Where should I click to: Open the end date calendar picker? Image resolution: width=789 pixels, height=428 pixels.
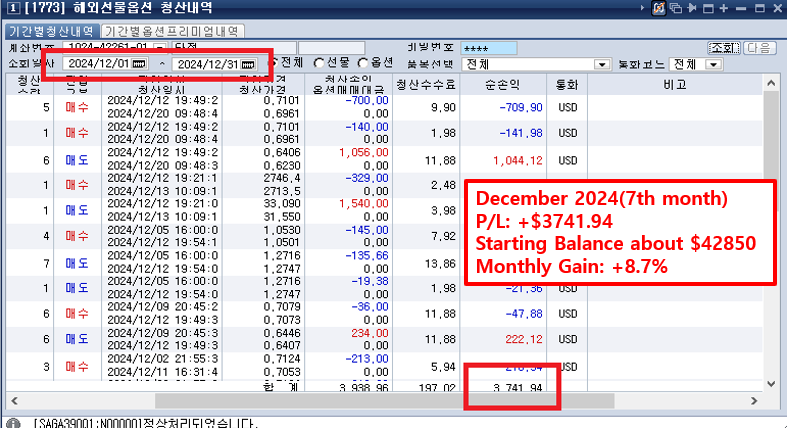point(248,64)
